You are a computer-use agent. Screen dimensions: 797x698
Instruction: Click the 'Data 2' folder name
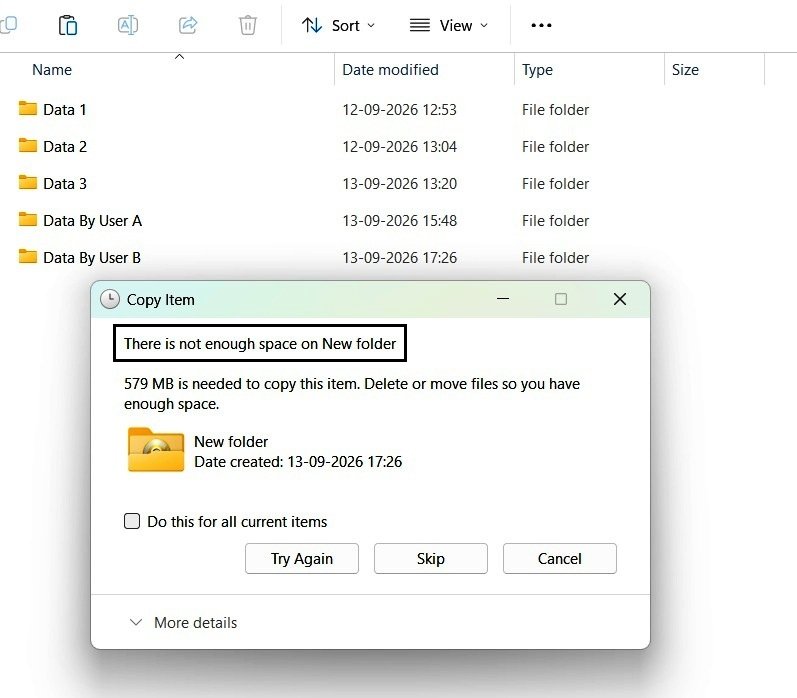click(x=65, y=146)
